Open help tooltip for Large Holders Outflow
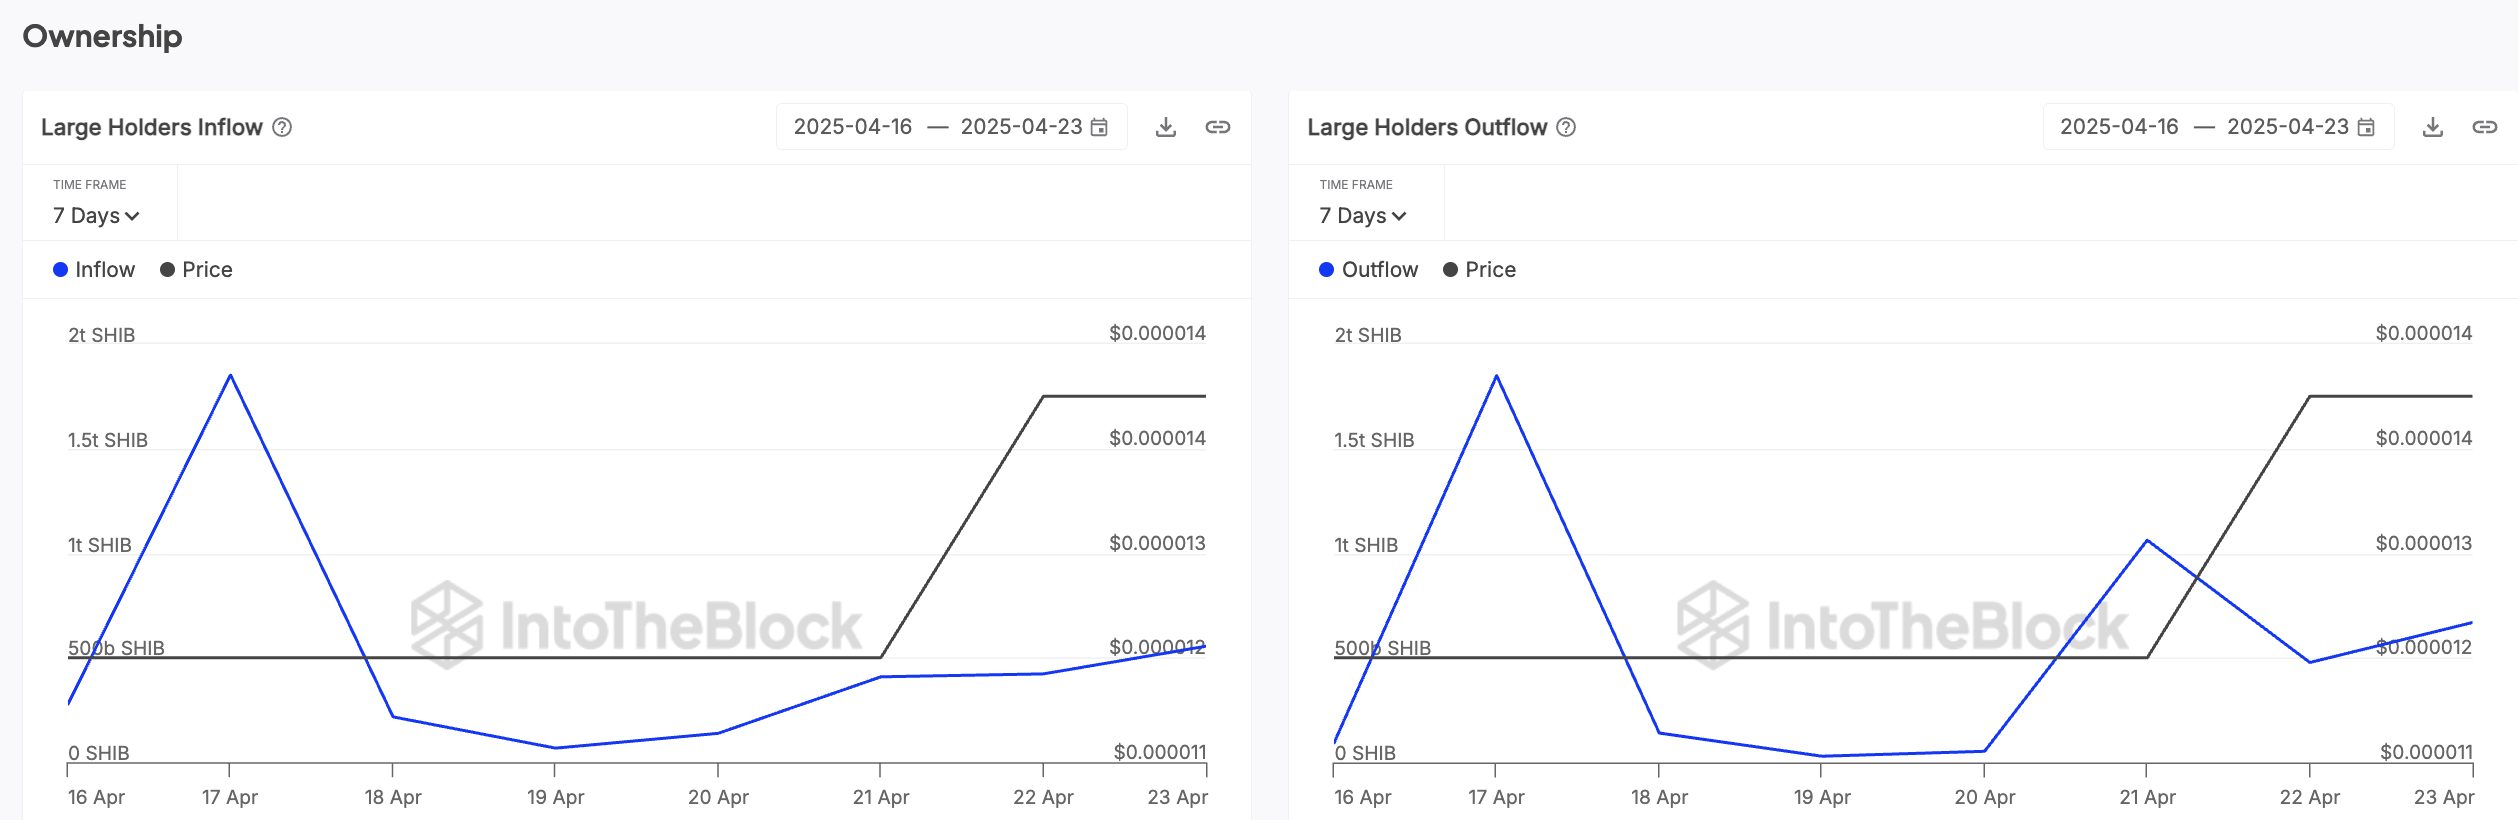Screen dimensions: 2518x820 pyautogui.click(x=1566, y=127)
